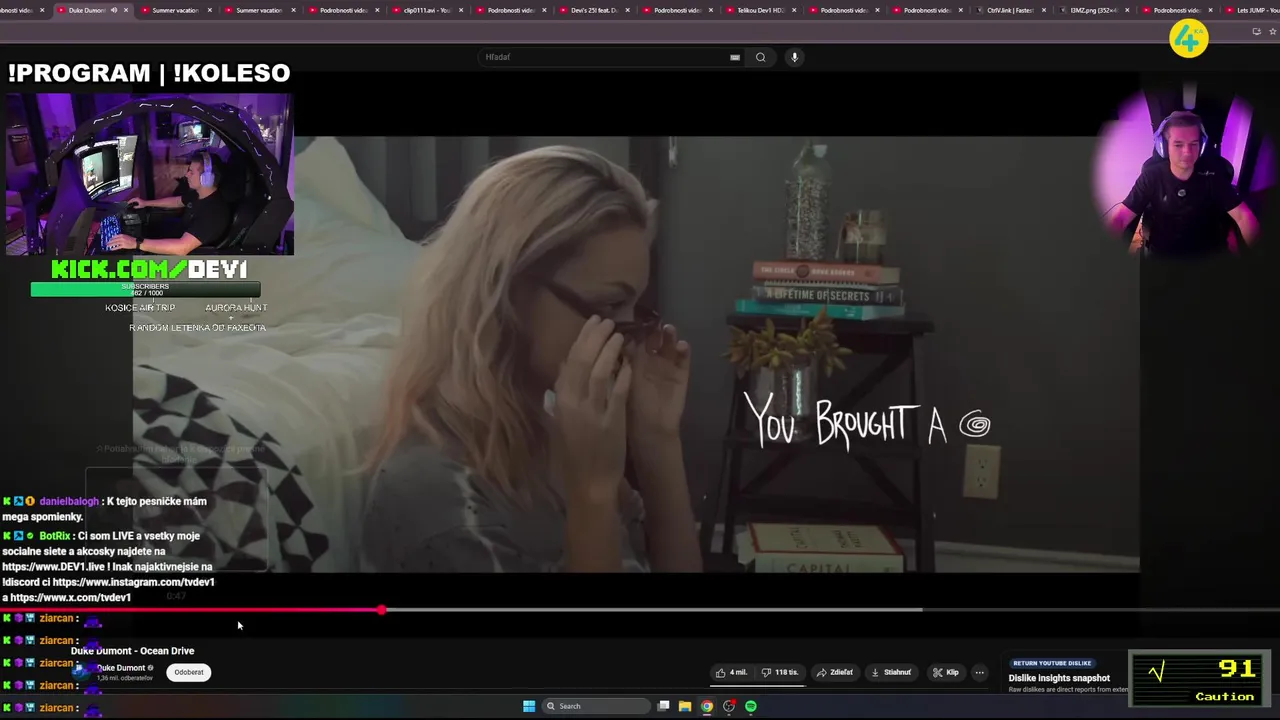
Task: Click the red playhead on the progress bar
Action: click(381, 610)
